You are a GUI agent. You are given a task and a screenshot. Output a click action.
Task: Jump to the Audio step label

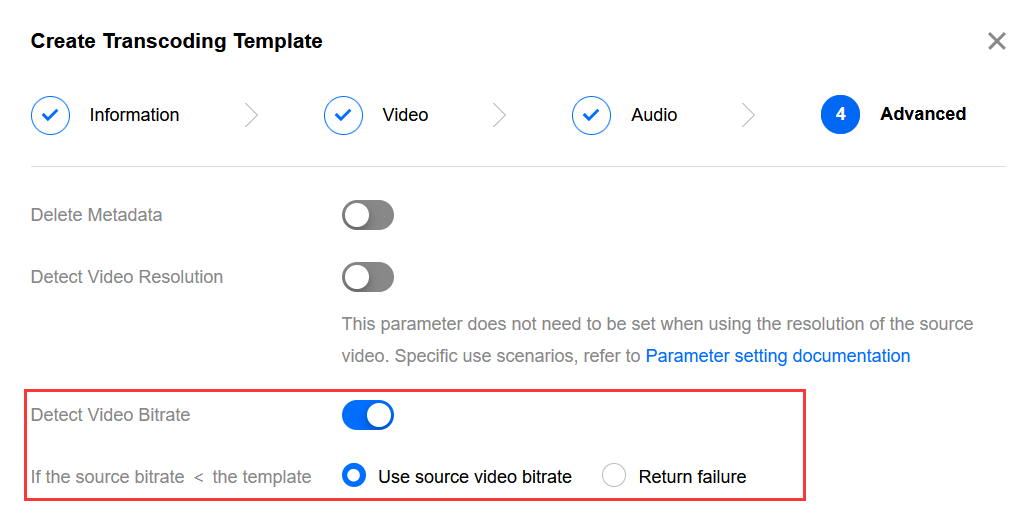pyautogui.click(x=654, y=115)
